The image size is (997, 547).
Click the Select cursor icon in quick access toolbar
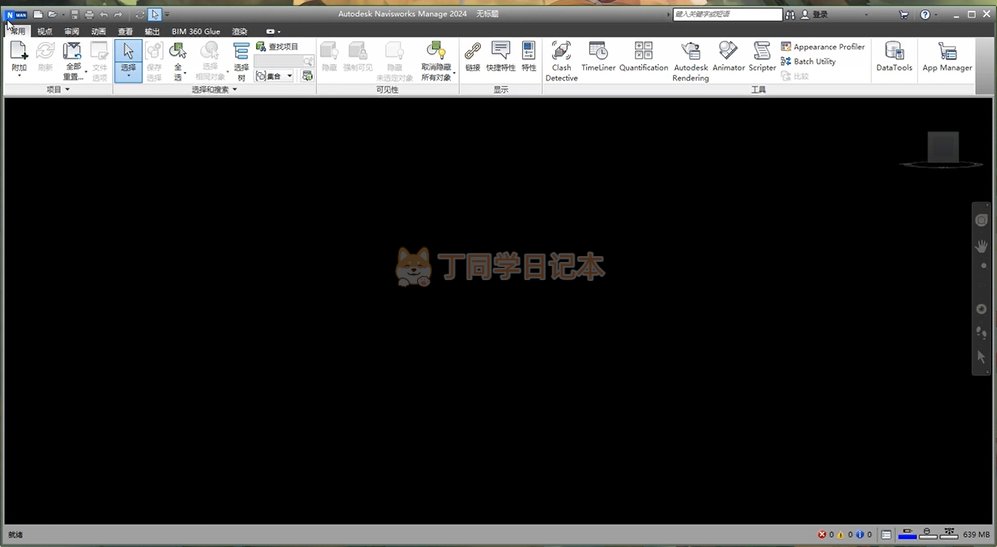155,14
